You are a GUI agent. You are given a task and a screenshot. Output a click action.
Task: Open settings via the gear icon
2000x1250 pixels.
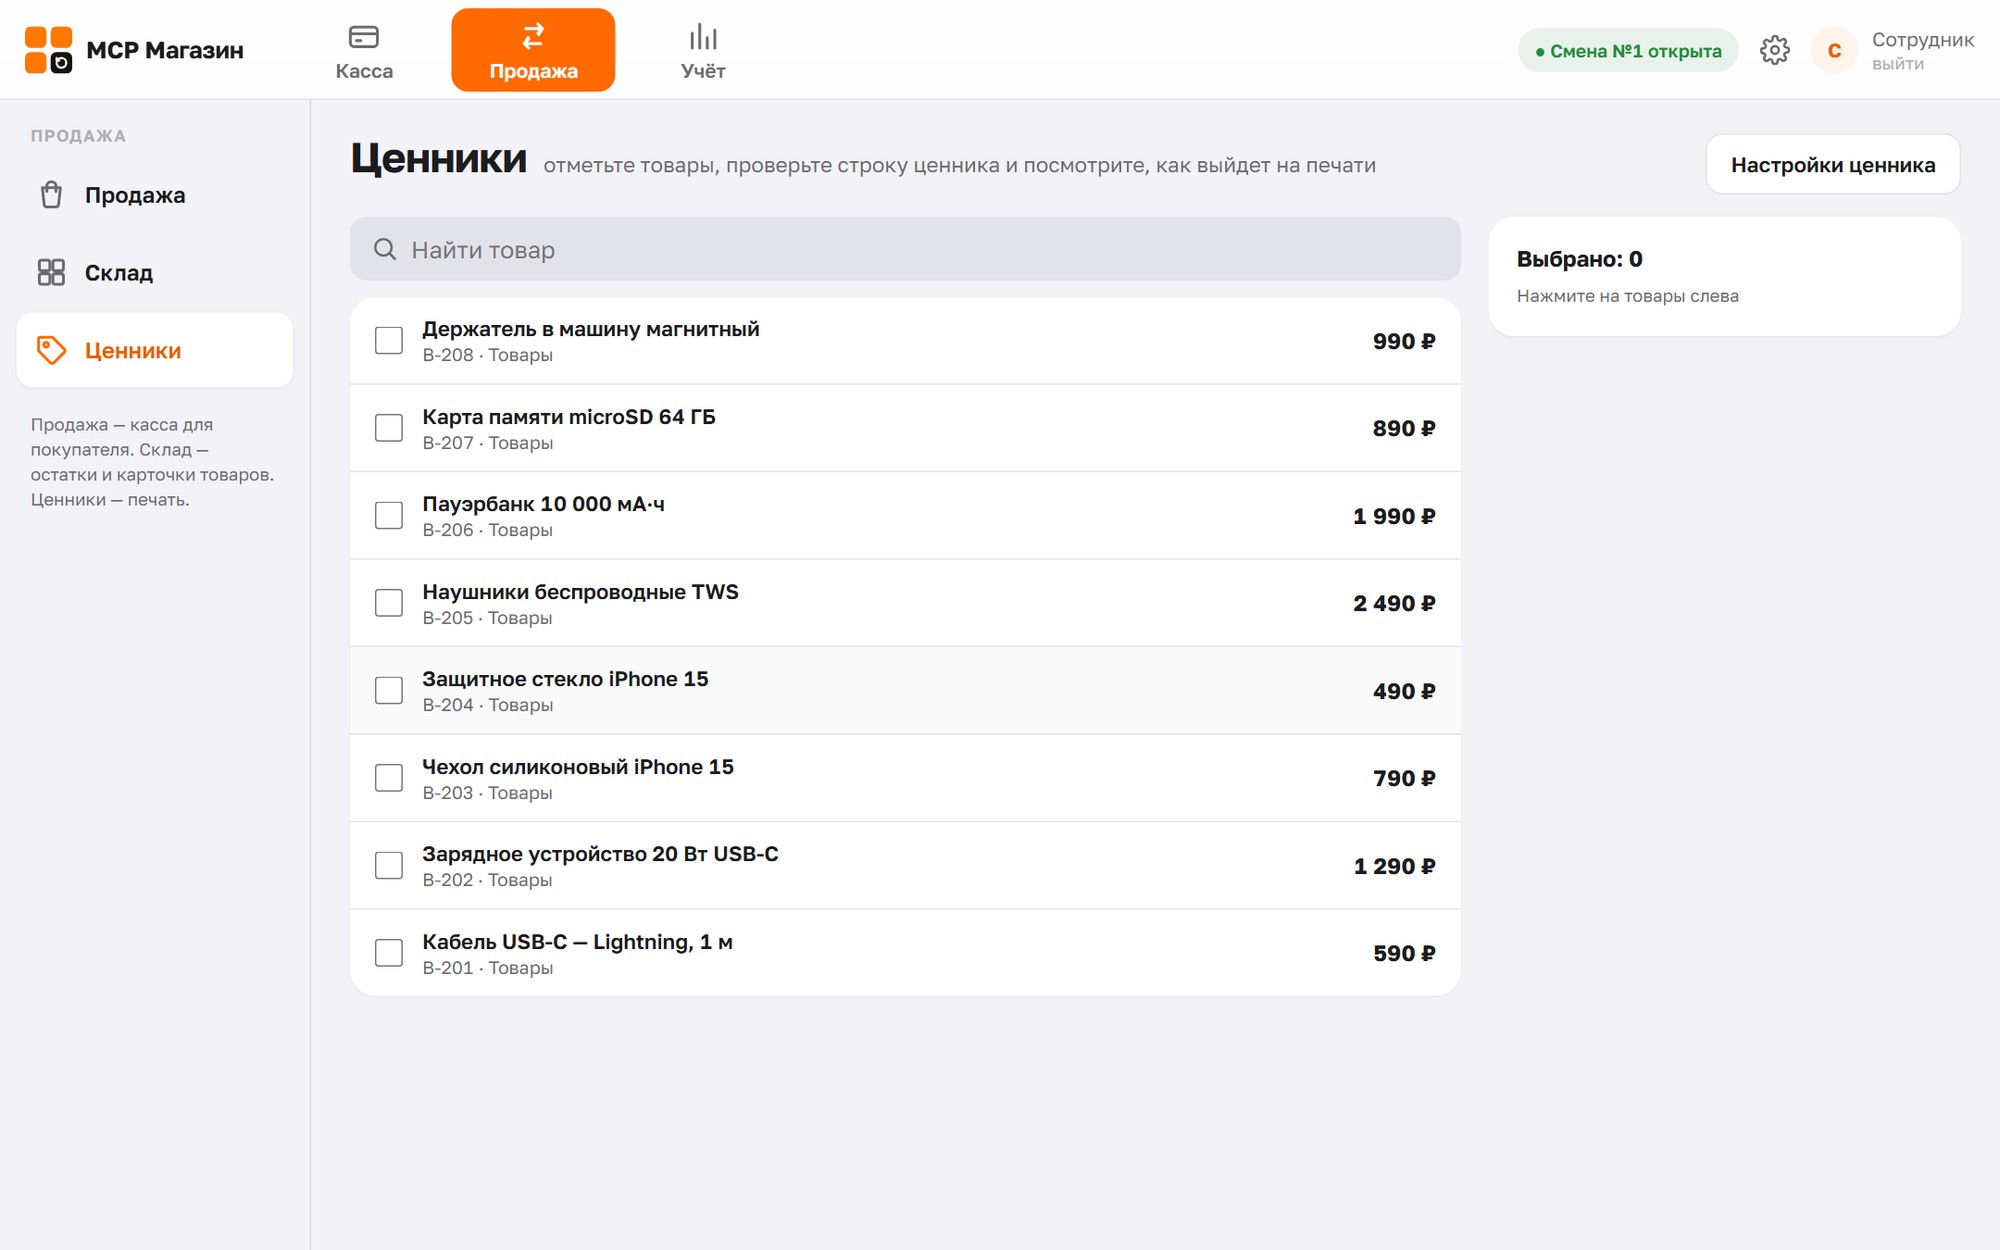(1775, 50)
